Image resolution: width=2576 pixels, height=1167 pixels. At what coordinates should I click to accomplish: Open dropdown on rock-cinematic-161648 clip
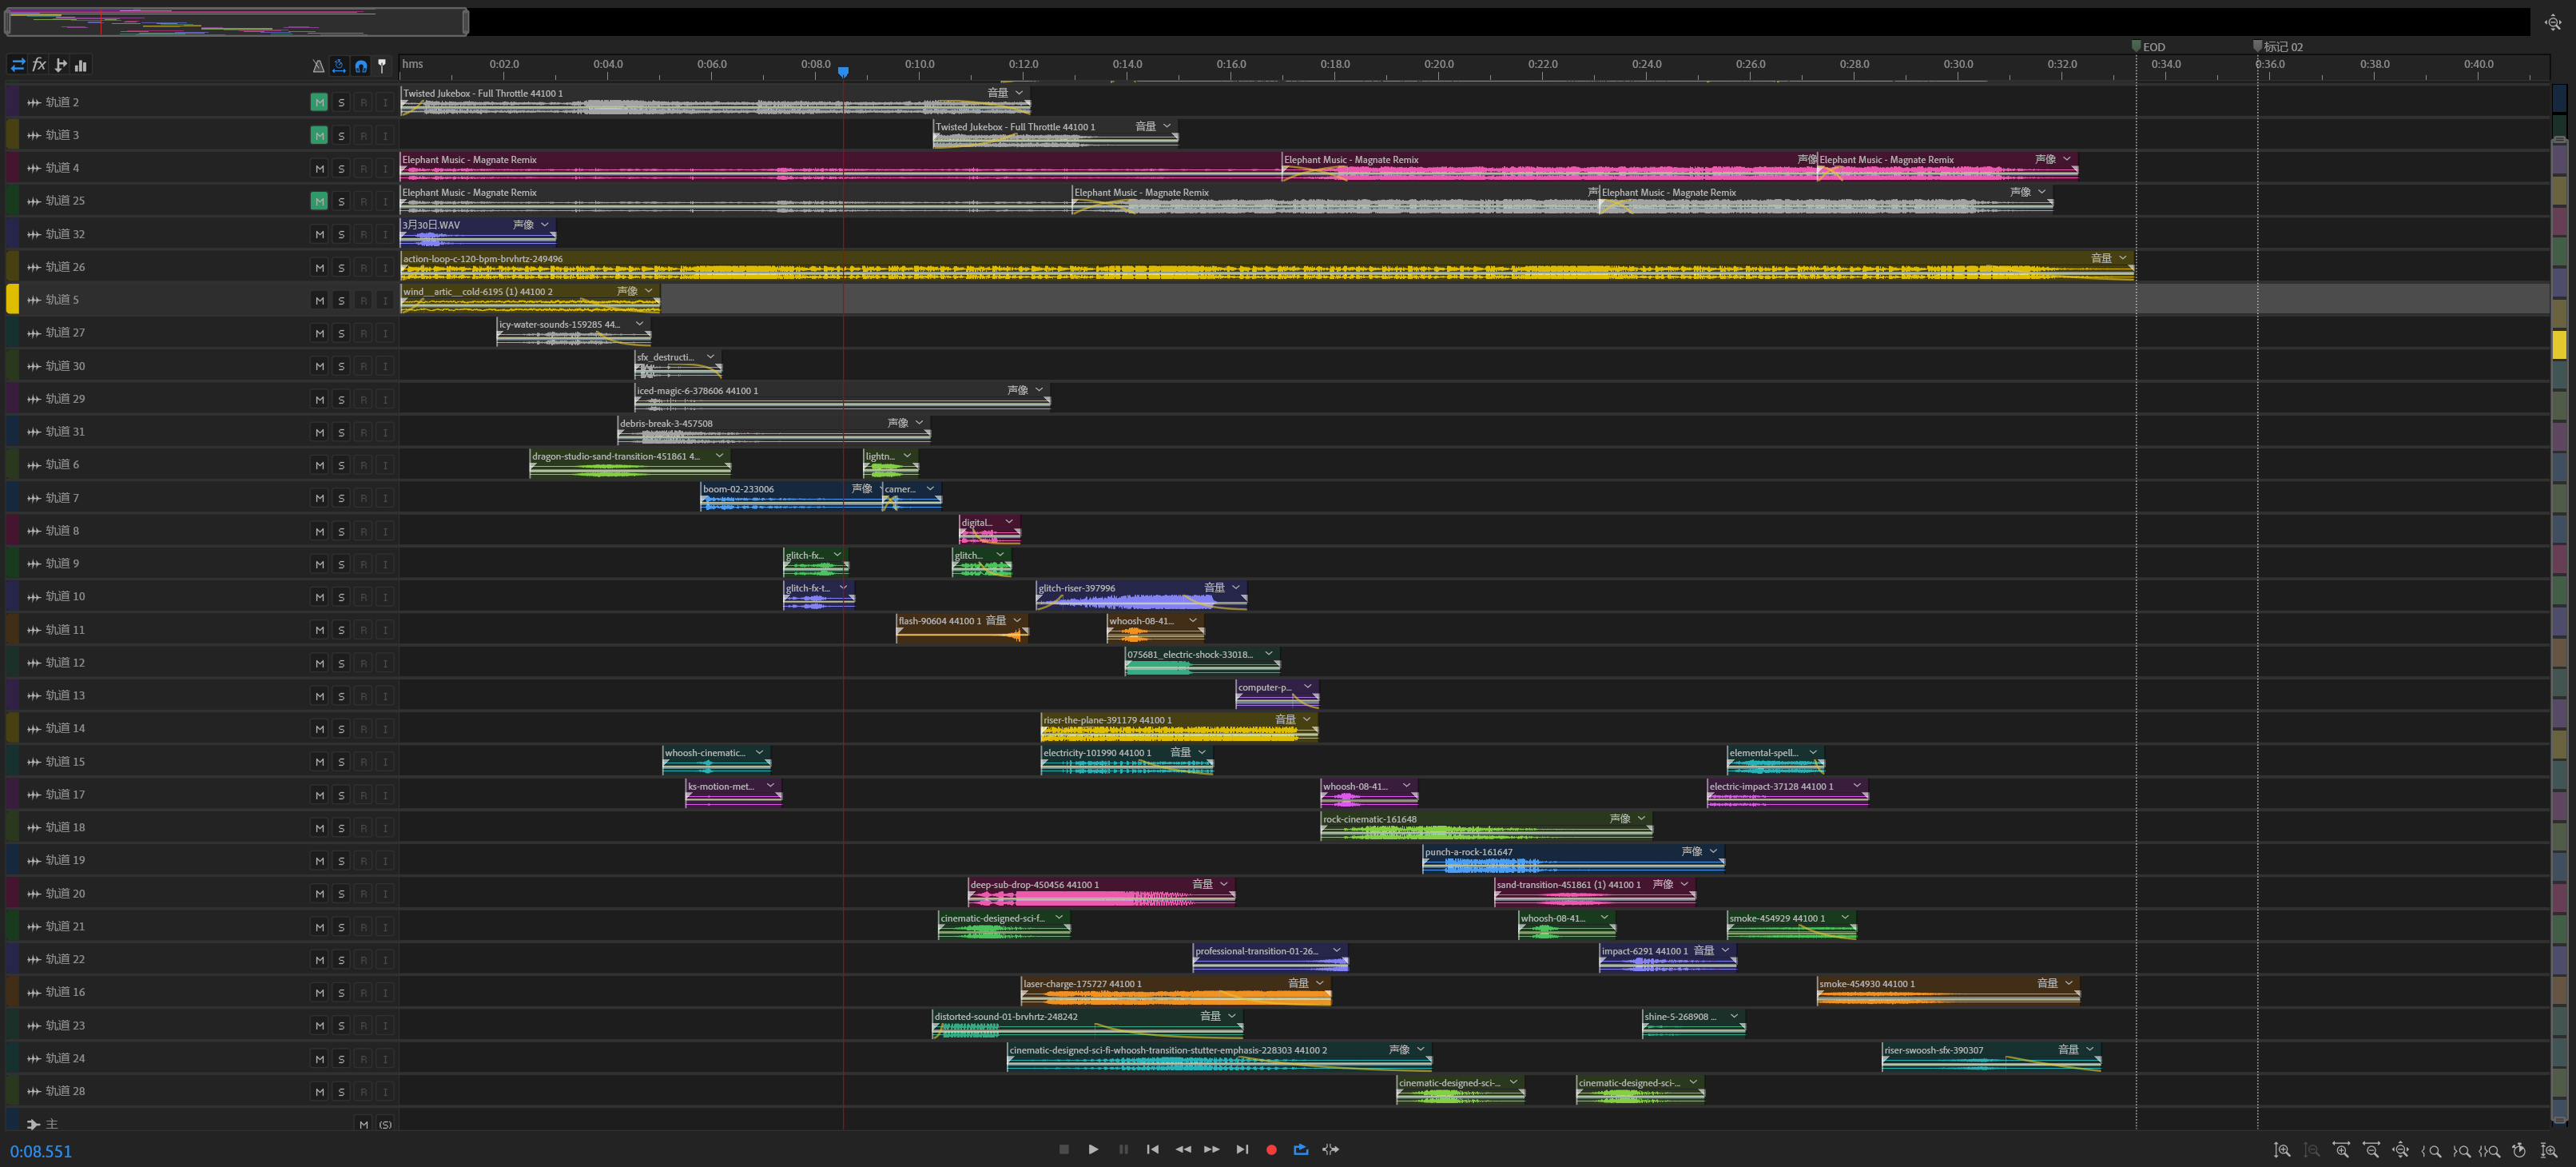pyautogui.click(x=1641, y=818)
